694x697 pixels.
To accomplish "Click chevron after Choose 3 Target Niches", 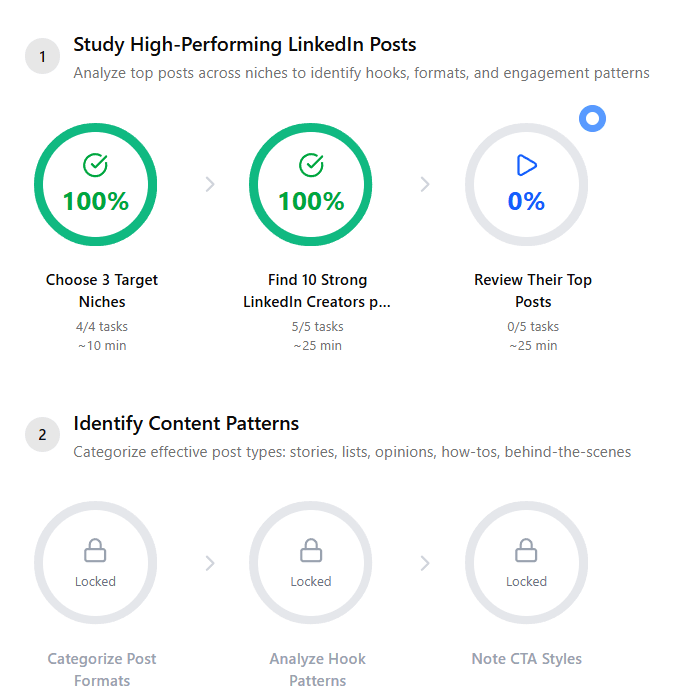I will tap(210, 184).
